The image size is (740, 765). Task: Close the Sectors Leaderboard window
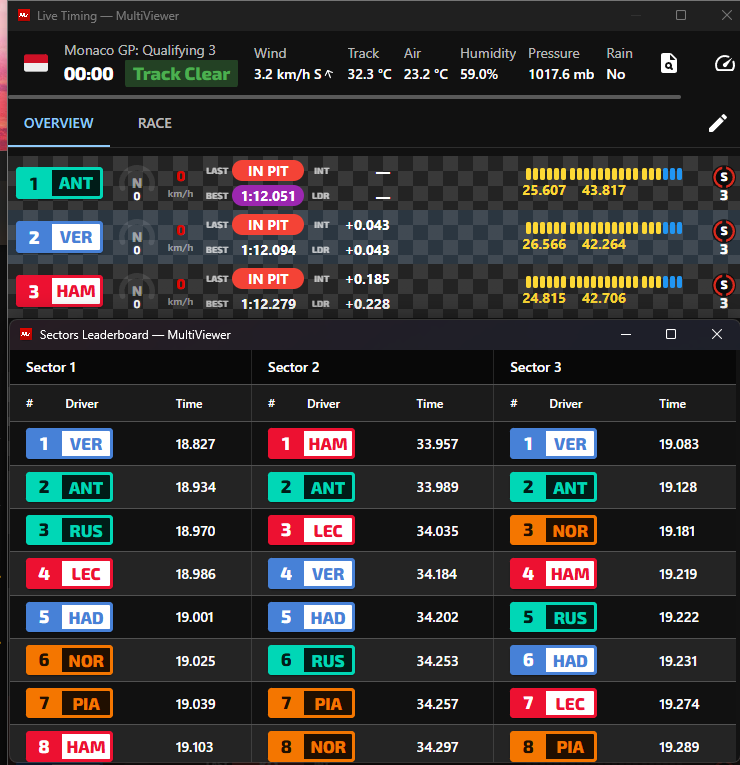pyautogui.click(x=717, y=334)
